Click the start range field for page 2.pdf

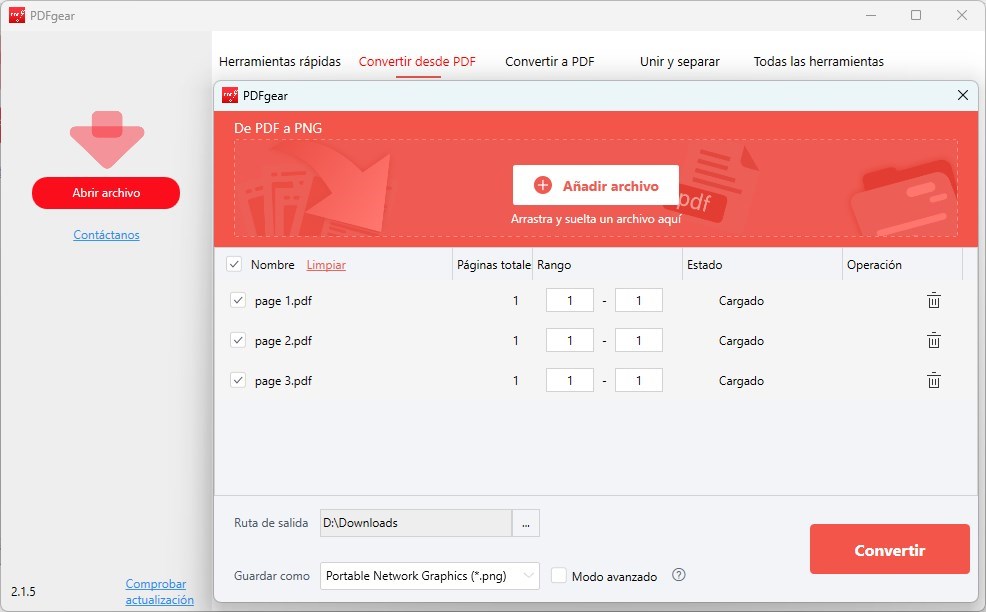570,340
